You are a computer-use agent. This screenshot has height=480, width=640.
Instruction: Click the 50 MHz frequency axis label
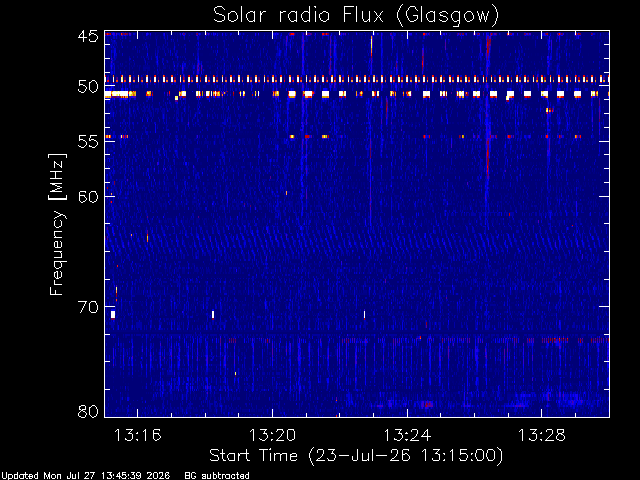coord(88,87)
